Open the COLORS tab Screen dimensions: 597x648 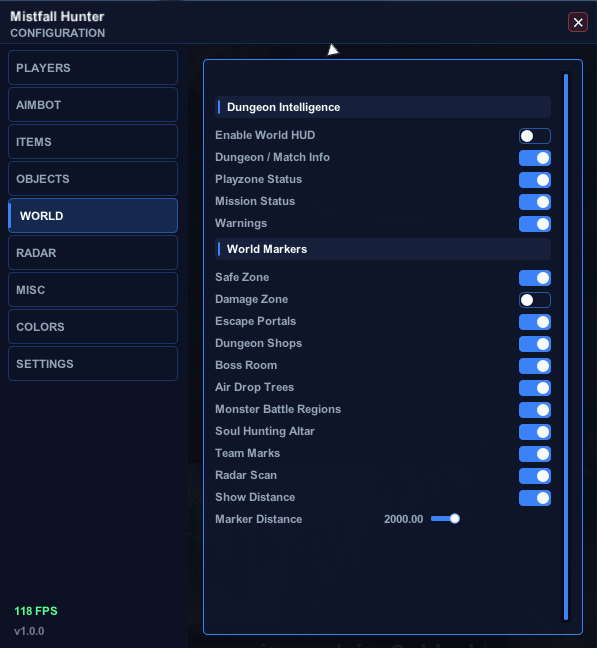93,326
